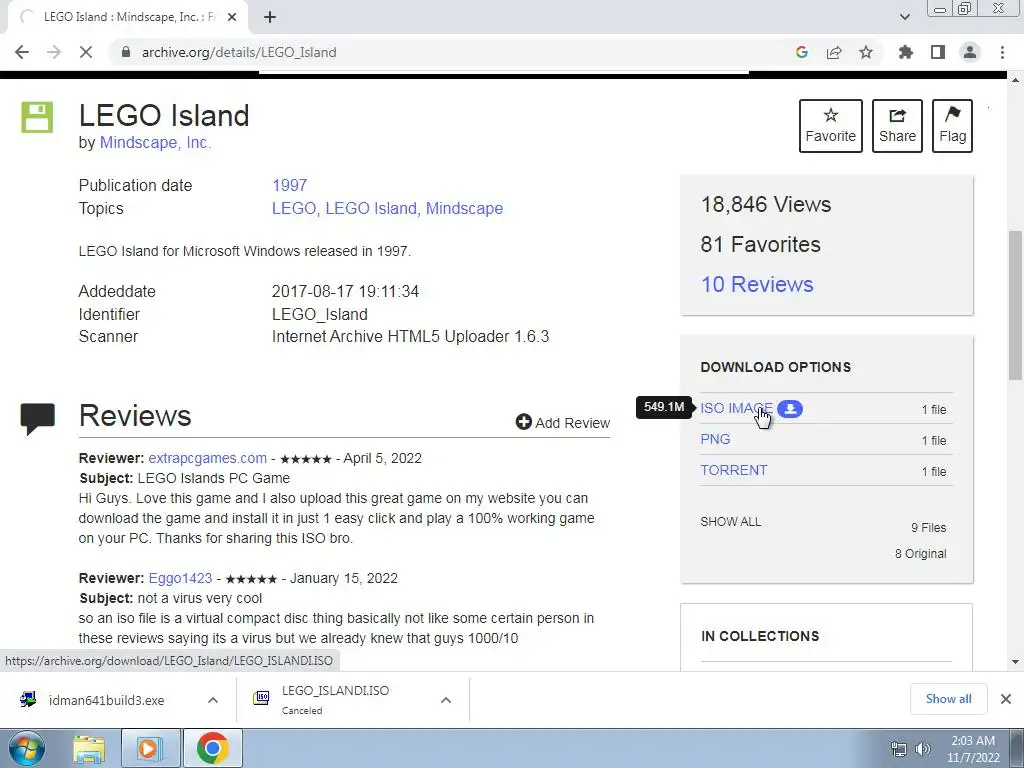Open the TORRENT download option
The image size is (1024, 768).
tap(733, 470)
